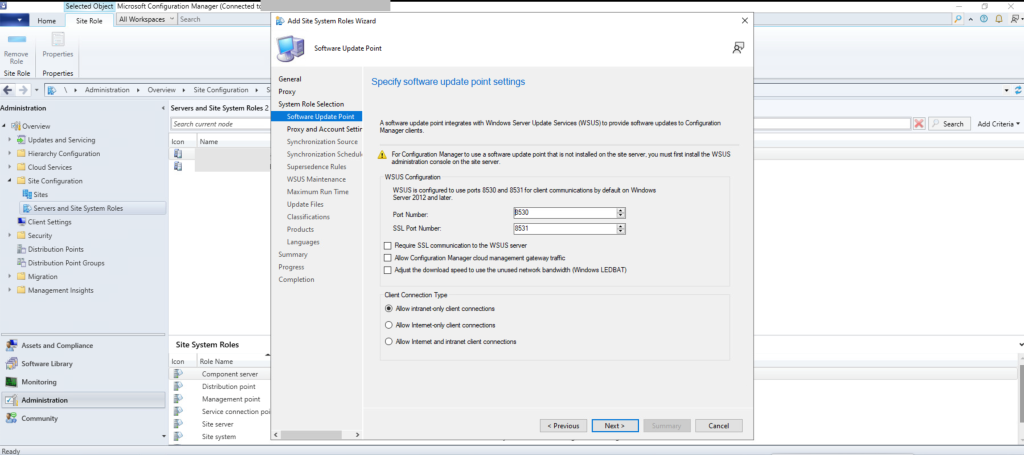Click the clear search red X icon

point(918,124)
